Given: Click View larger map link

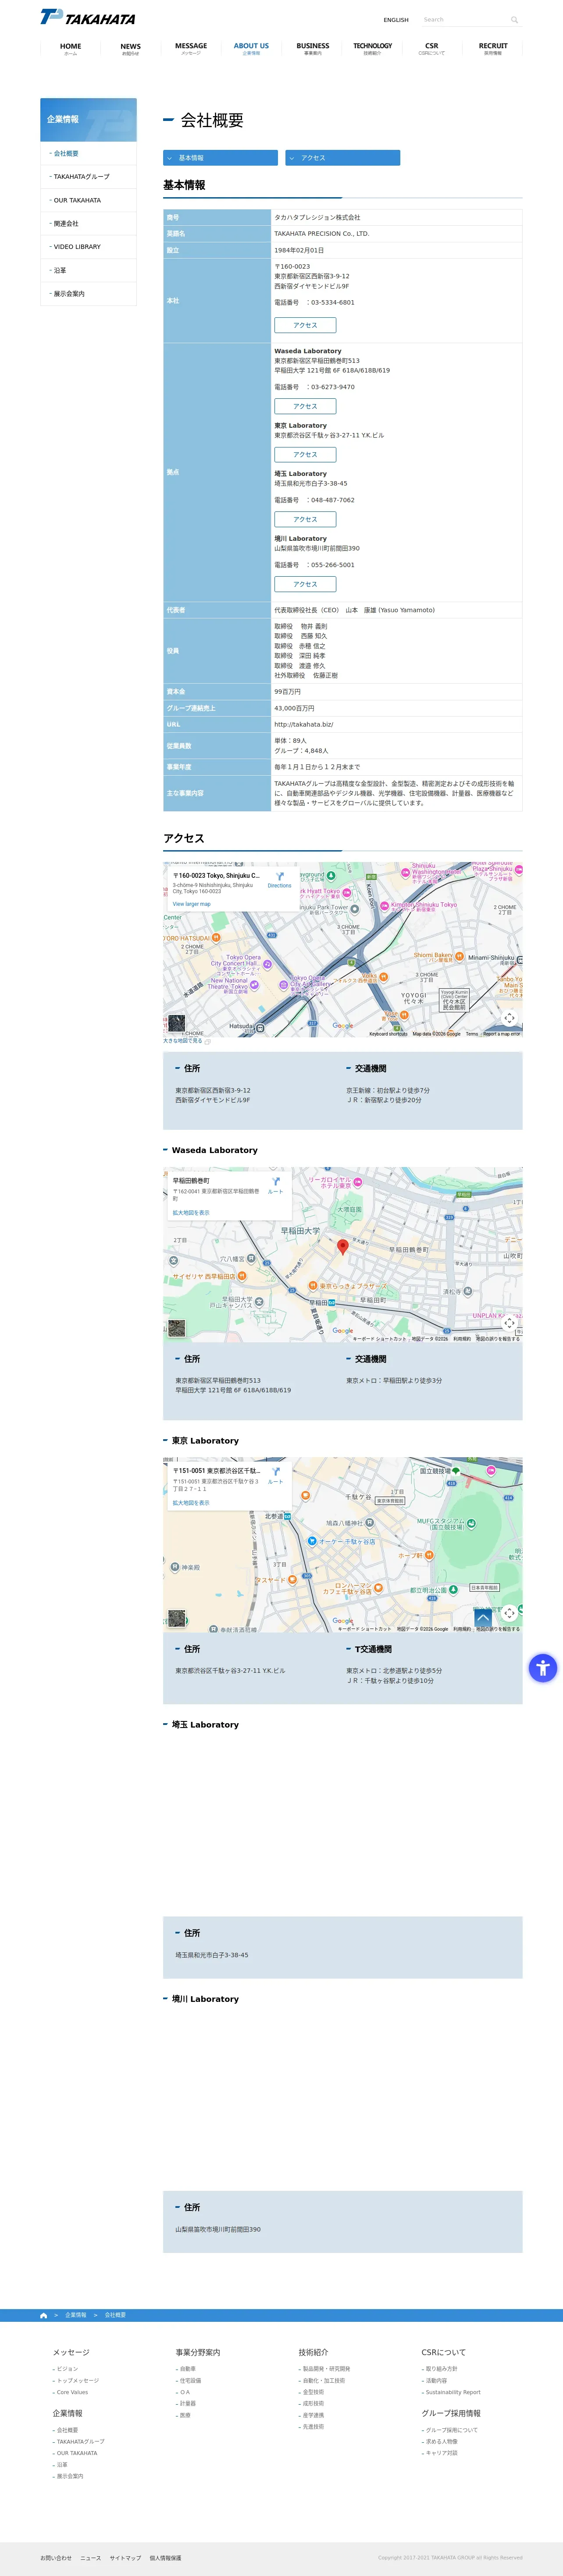Looking at the screenshot, I should (x=191, y=904).
